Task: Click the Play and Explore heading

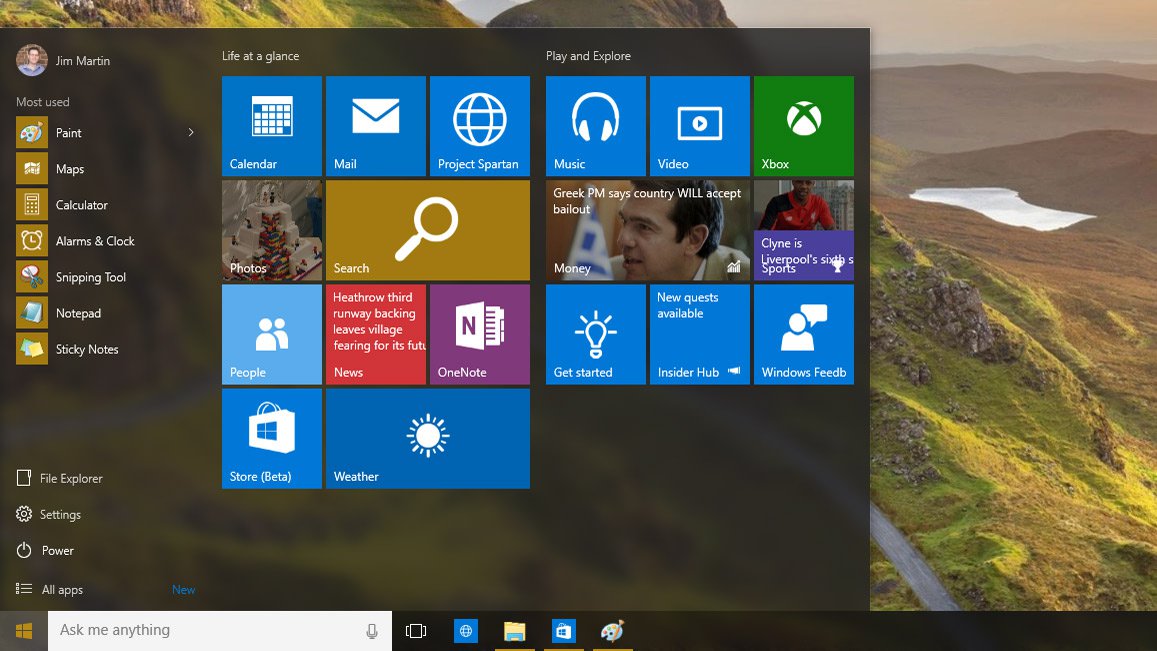Action: [x=588, y=56]
